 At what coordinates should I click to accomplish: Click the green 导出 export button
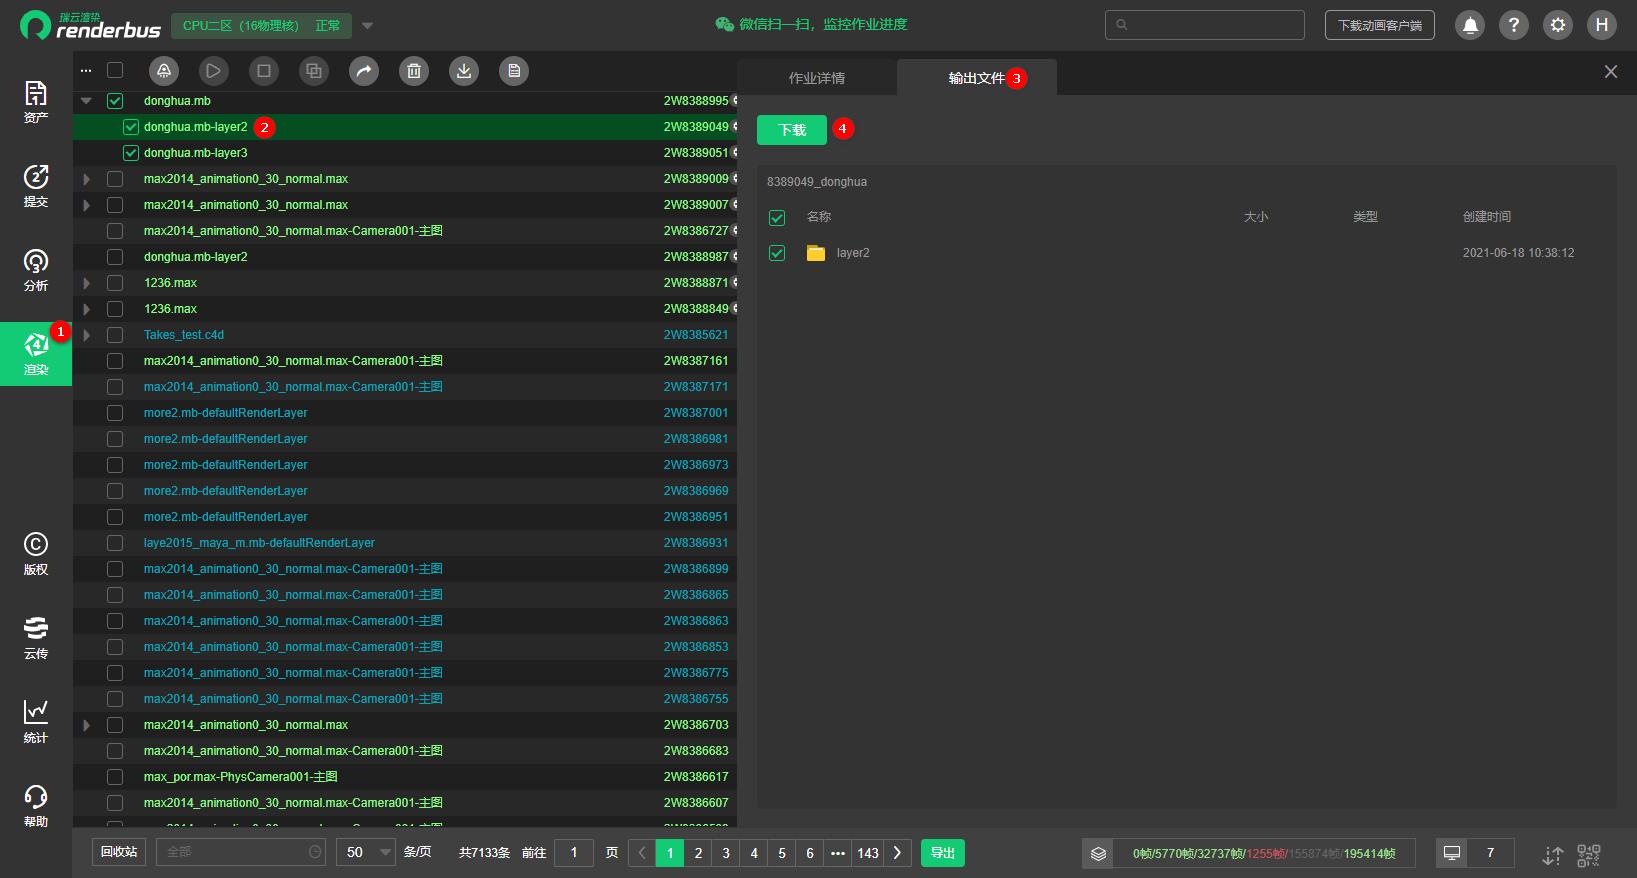(x=942, y=853)
